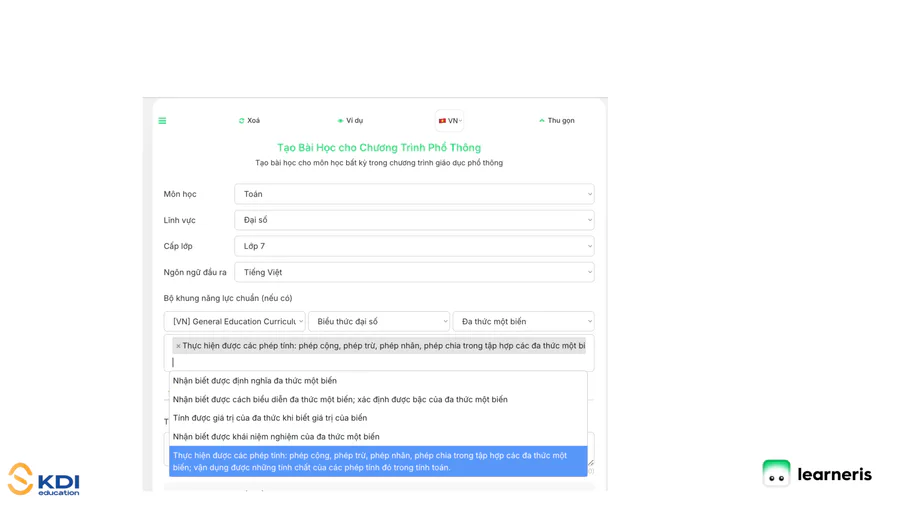Remove the selected competency tag with ×
Image resolution: width=900 pixels, height=506 pixels.
[x=178, y=346]
